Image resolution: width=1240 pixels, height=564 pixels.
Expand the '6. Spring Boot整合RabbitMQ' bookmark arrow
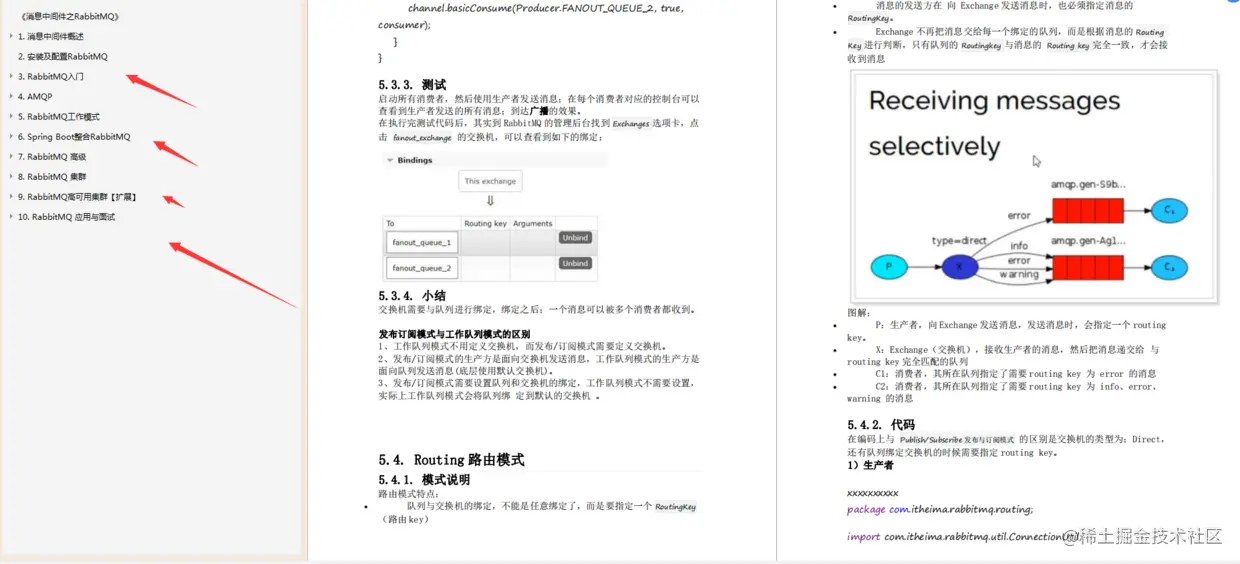pos(11,137)
